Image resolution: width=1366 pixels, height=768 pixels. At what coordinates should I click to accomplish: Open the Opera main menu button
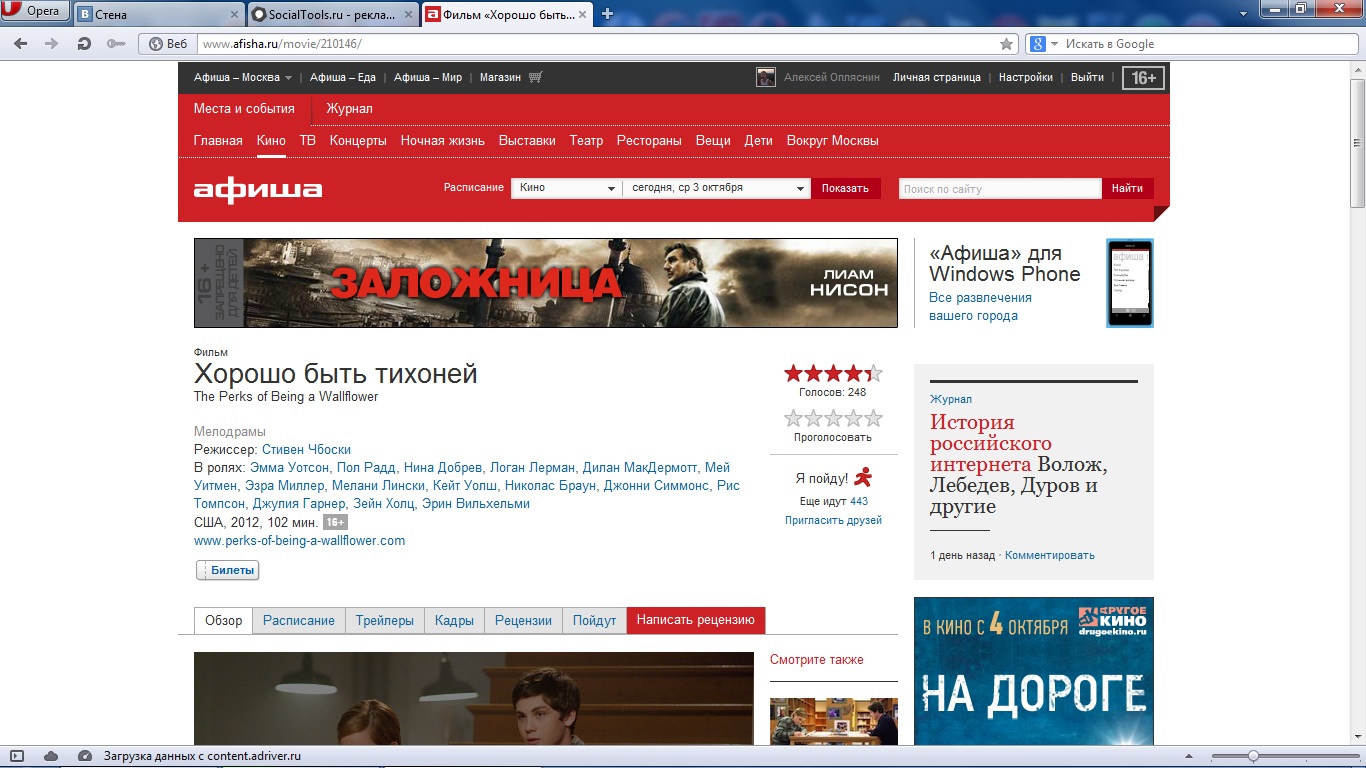point(35,12)
